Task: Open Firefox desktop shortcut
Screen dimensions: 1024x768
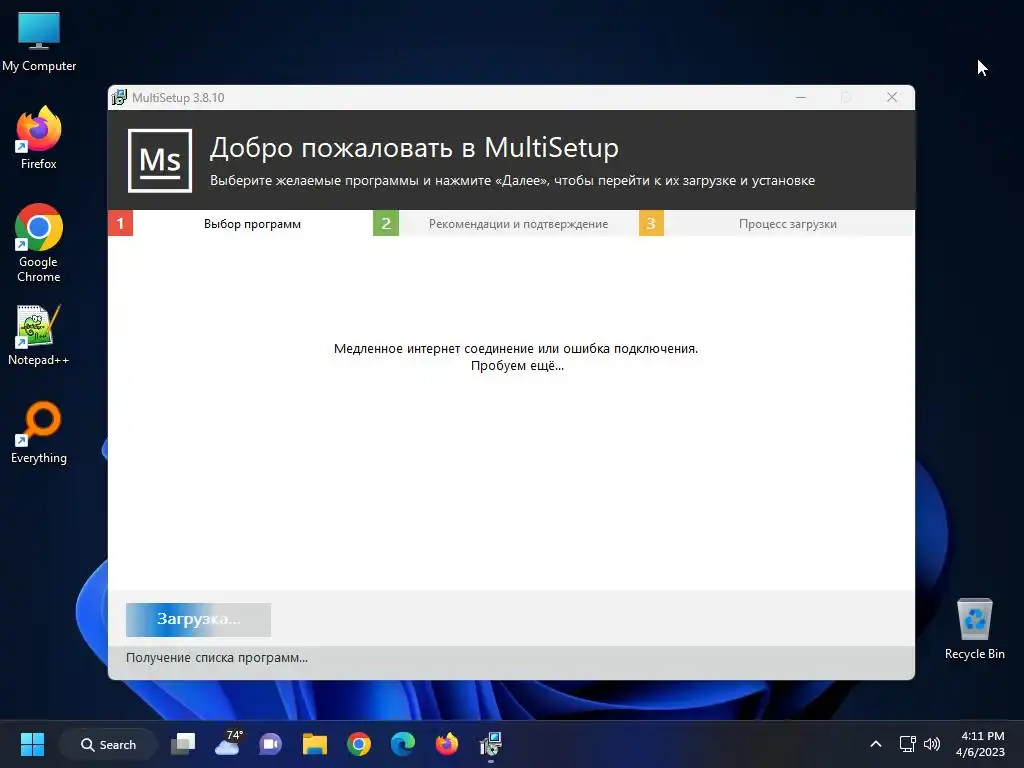Action: 39,138
